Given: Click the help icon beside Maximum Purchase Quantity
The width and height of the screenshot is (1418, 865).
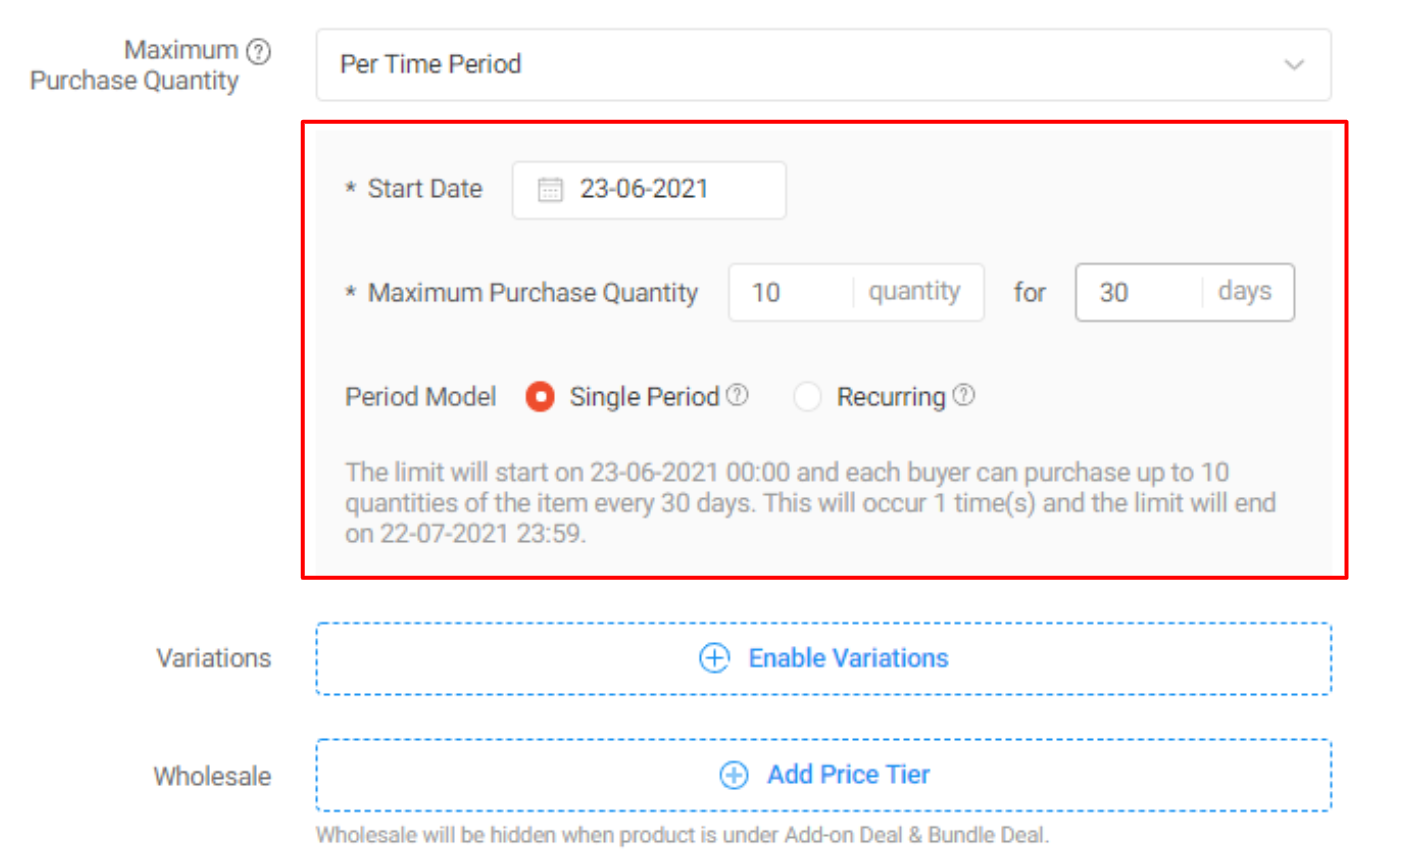Looking at the screenshot, I should (x=259, y=49).
